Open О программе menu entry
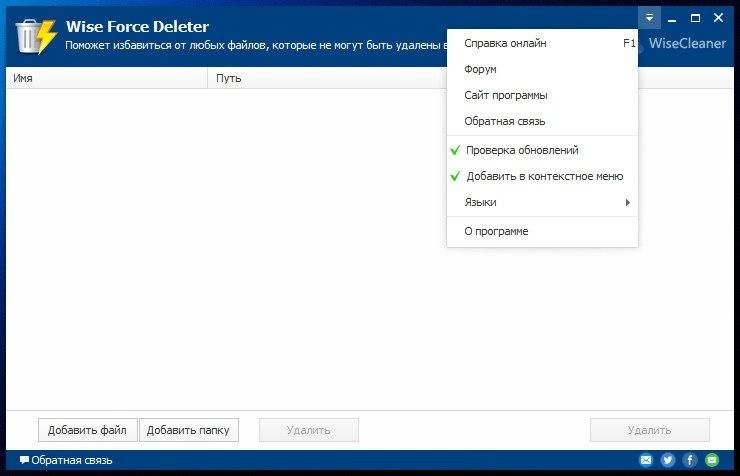Viewport: 740px width, 476px height. click(x=542, y=232)
